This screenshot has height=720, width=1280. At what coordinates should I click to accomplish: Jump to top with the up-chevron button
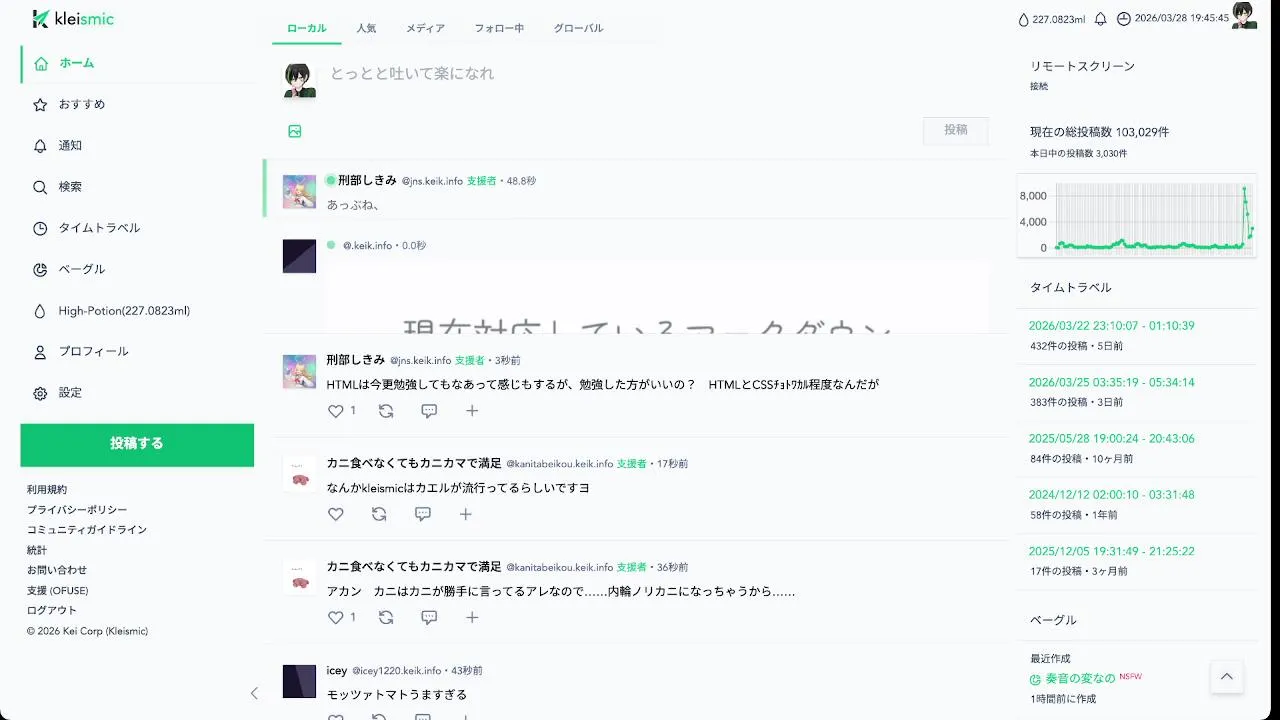pos(1227,677)
